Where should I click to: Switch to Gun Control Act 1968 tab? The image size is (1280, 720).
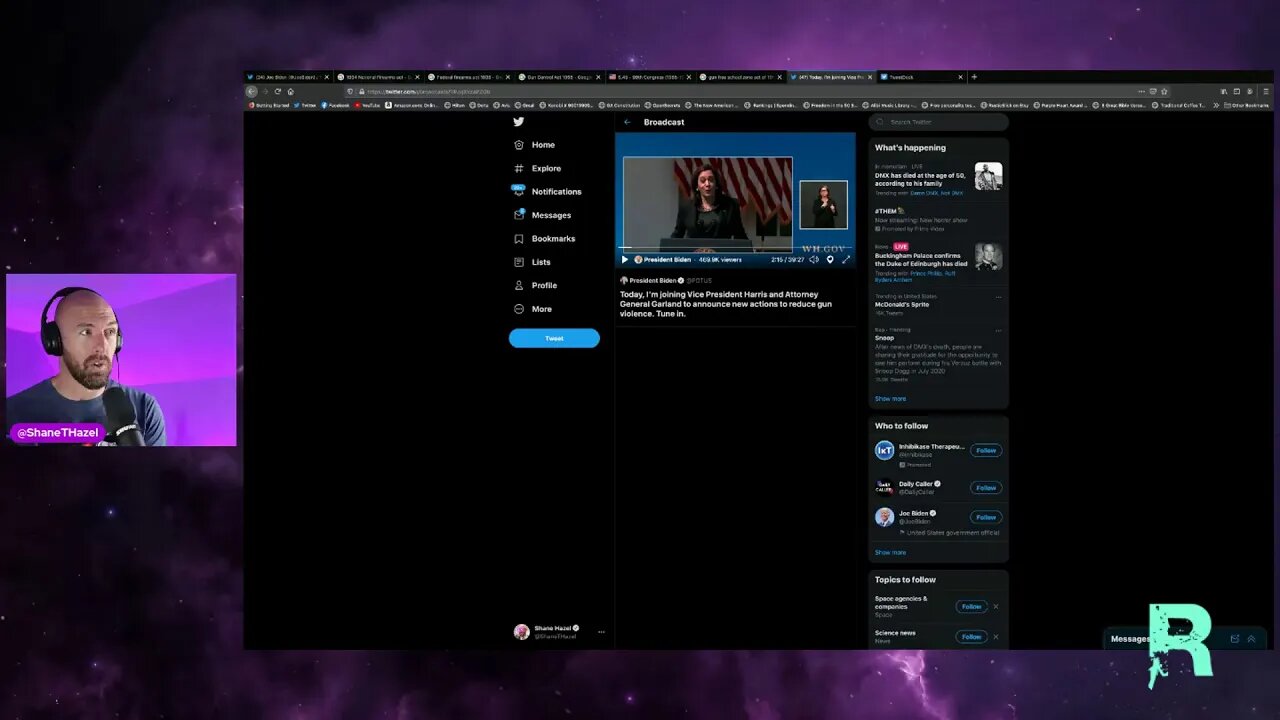click(x=561, y=76)
